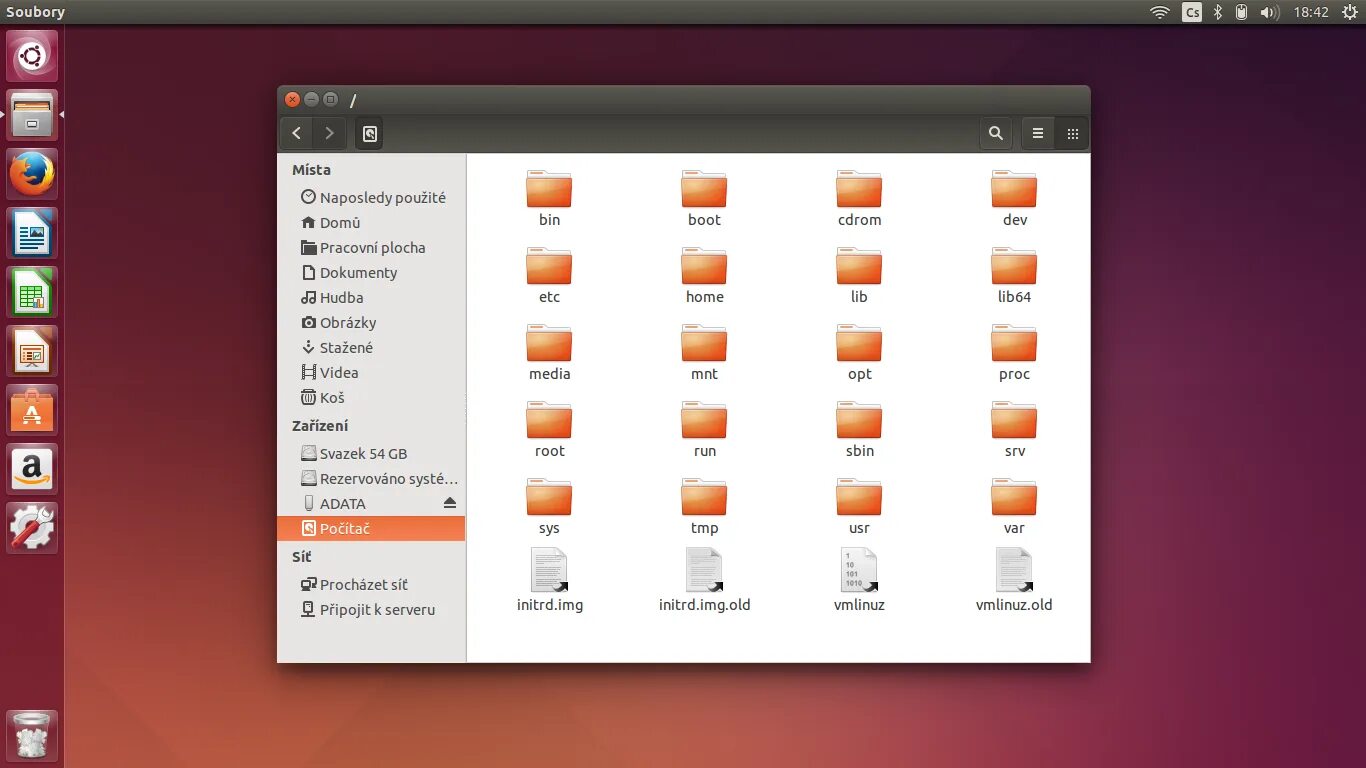This screenshot has height=768, width=1366.
Task: Switch to list view
Action: coord(1038,133)
